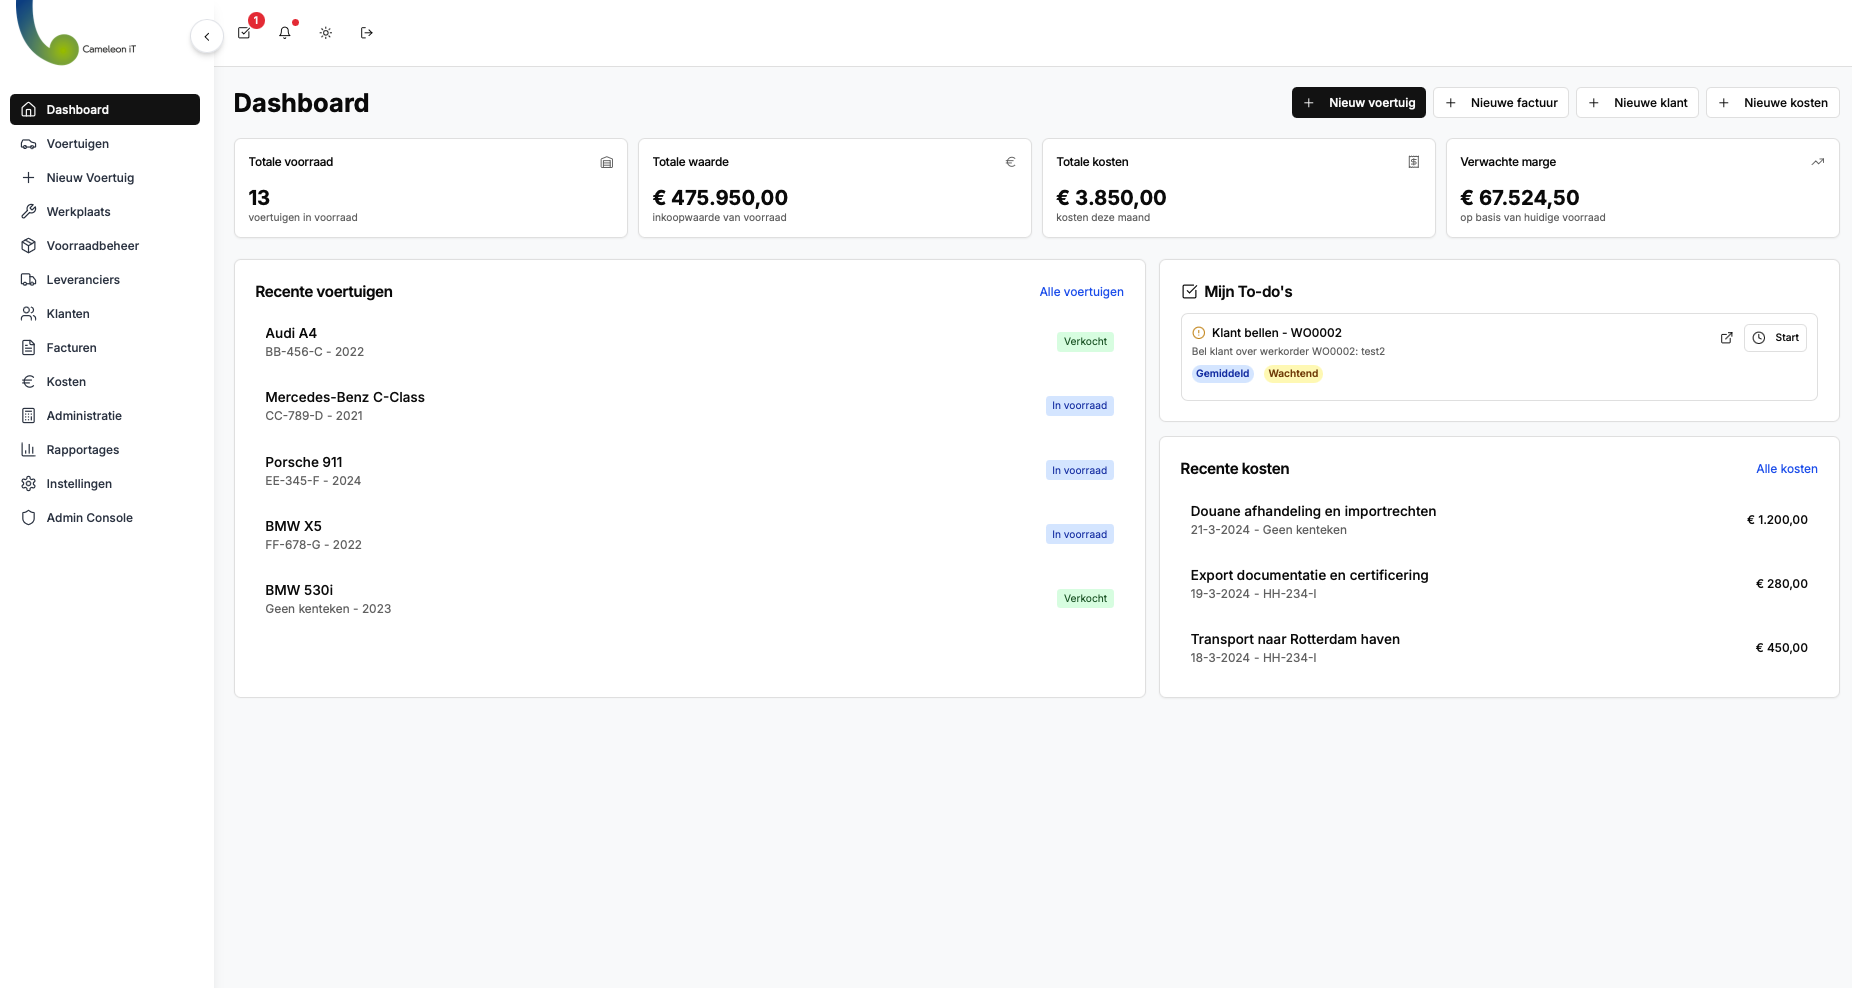Open Admin Console via shield icon
Image resolution: width=1852 pixels, height=988 pixels.
click(x=29, y=517)
